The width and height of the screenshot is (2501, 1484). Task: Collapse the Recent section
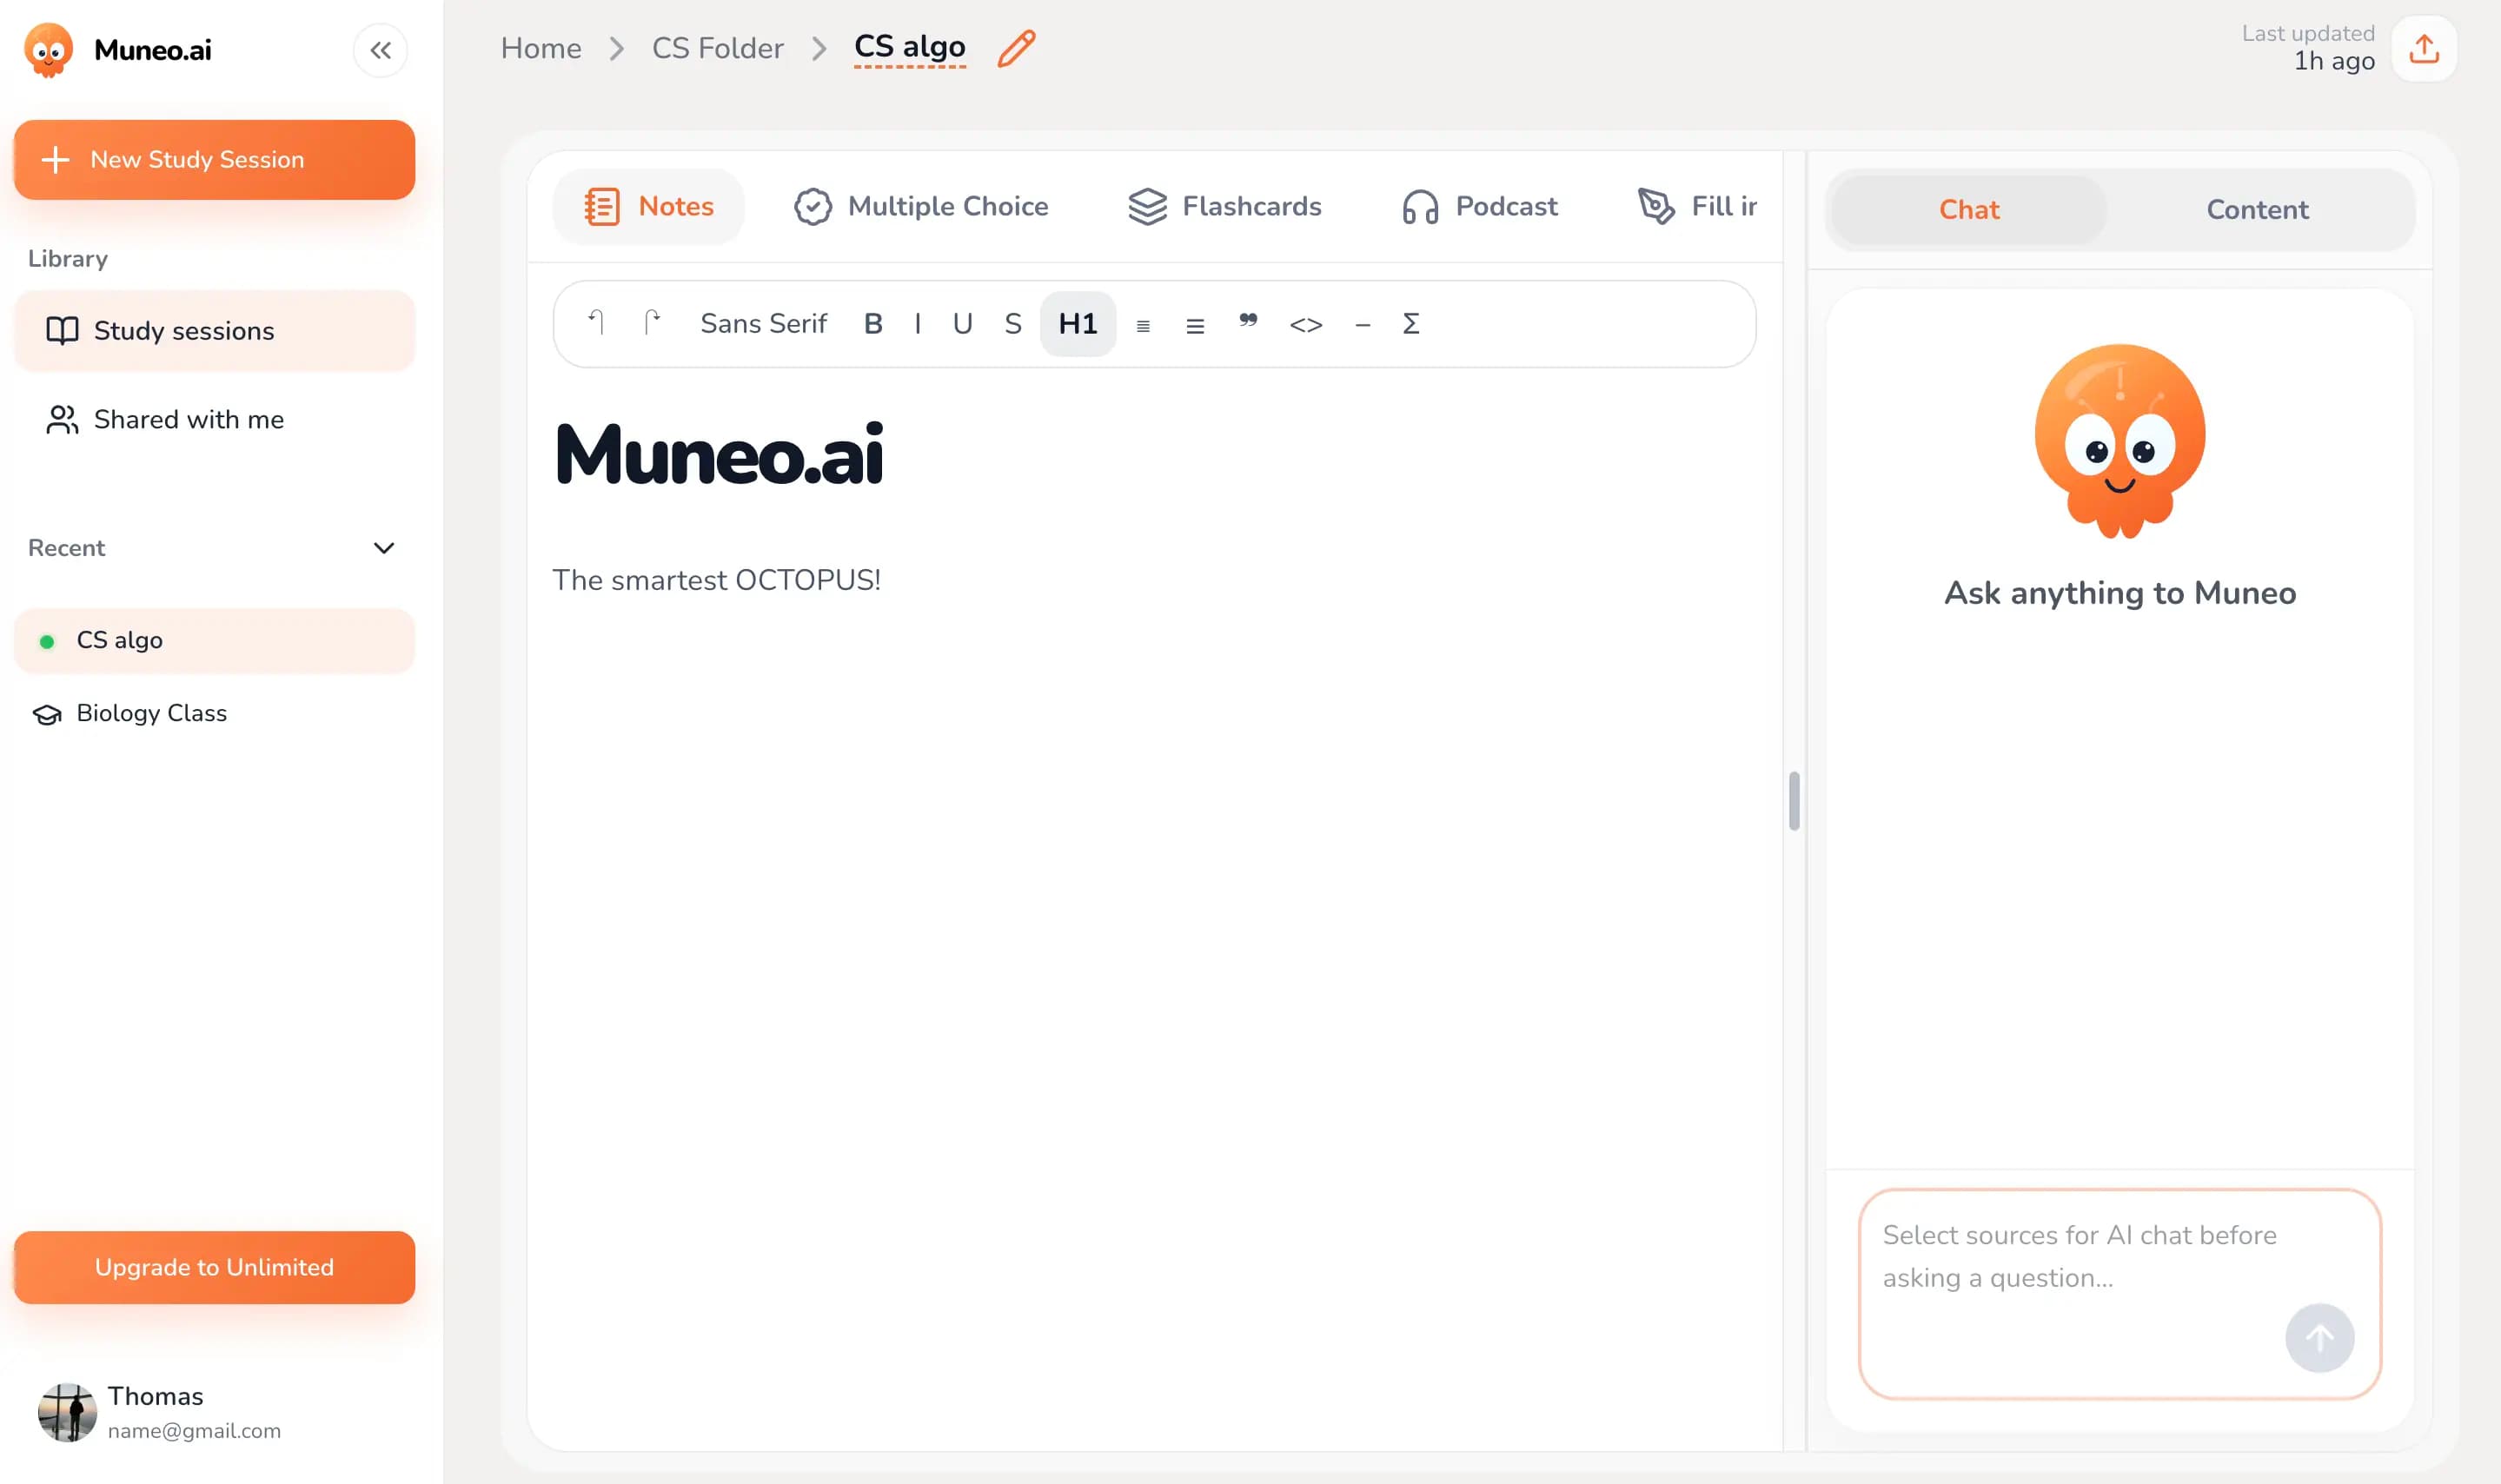[383, 548]
